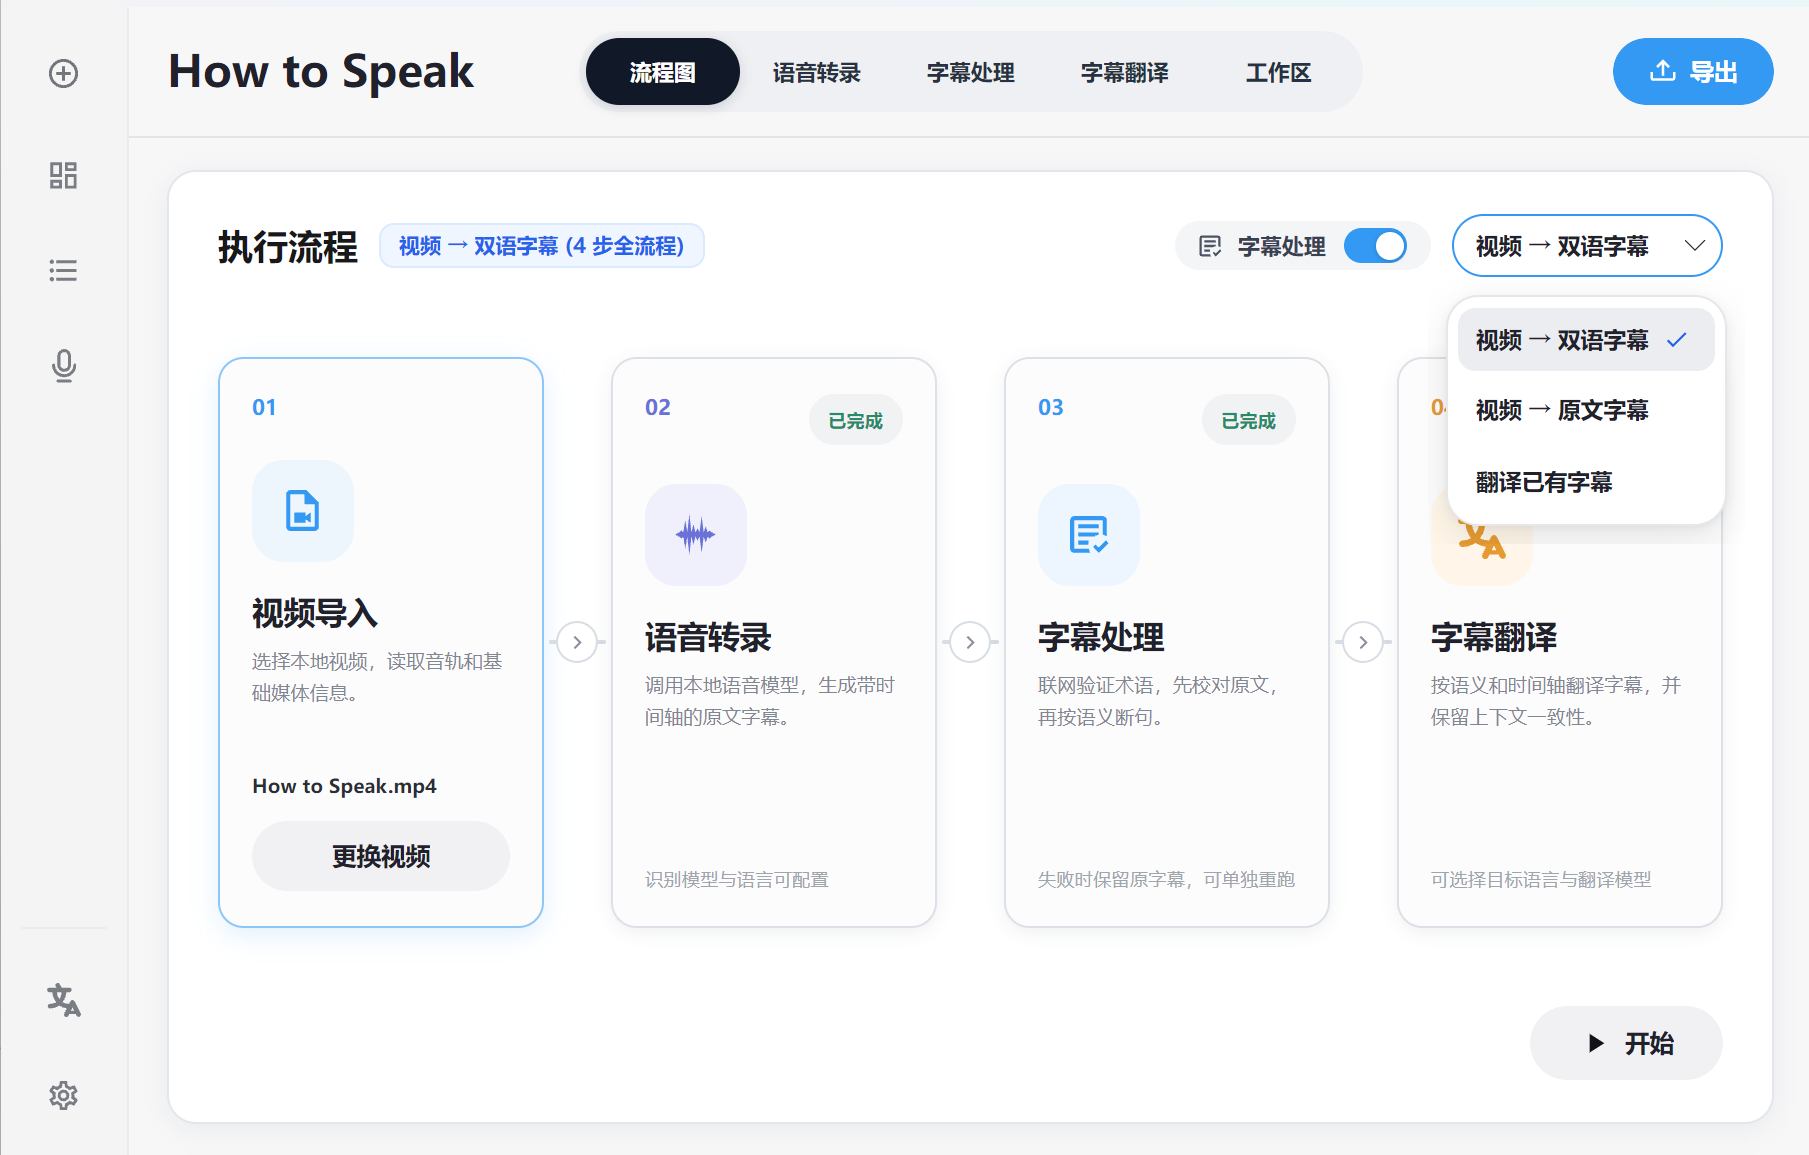Viewport: 1809px width, 1155px height.
Task: Open the dashboard grid icon in sidebar
Action: pos(63,176)
